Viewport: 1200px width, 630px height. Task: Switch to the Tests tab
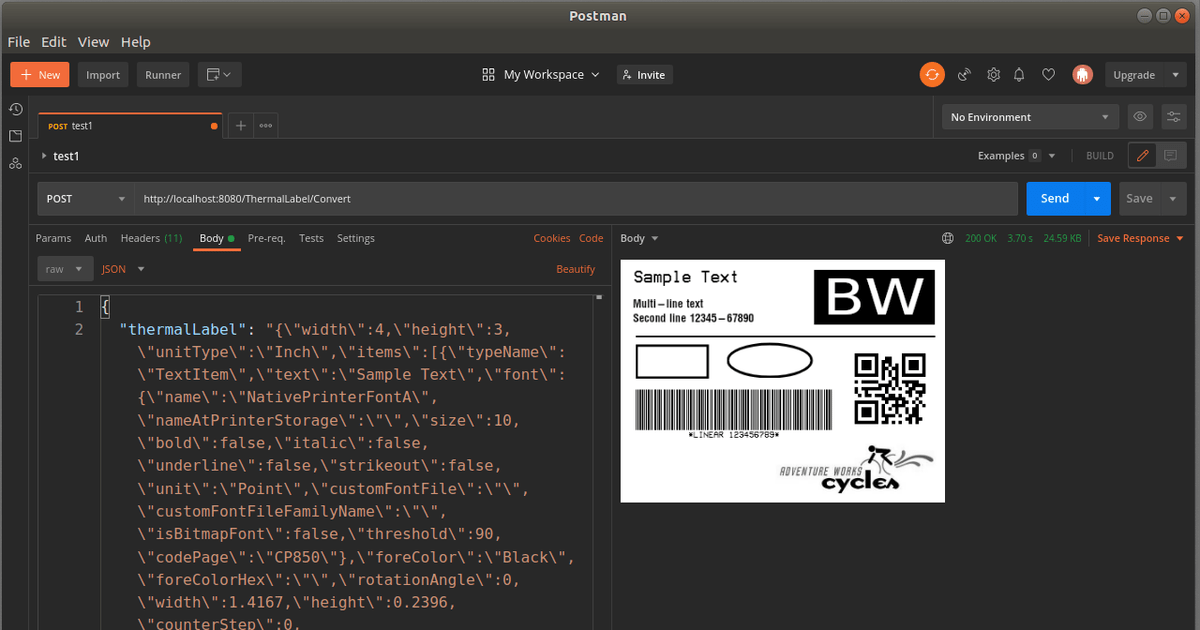(x=311, y=238)
